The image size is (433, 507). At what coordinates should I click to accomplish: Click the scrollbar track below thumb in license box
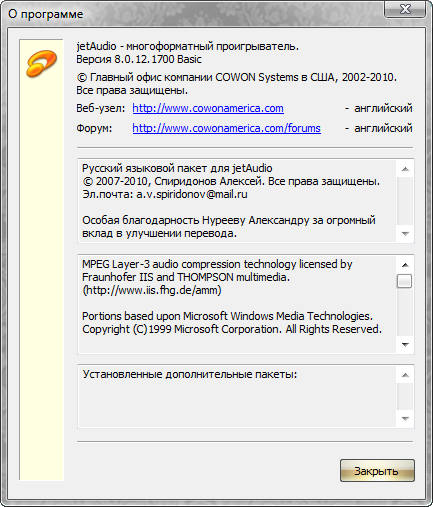coord(405,312)
